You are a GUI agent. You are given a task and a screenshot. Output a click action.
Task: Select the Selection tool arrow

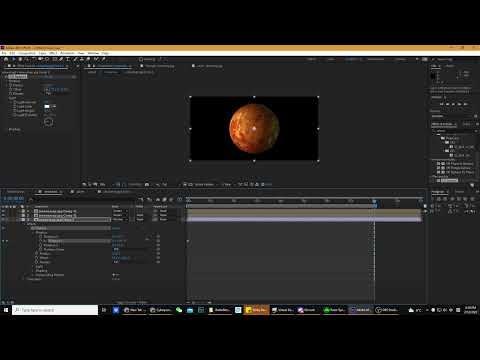point(13,59)
